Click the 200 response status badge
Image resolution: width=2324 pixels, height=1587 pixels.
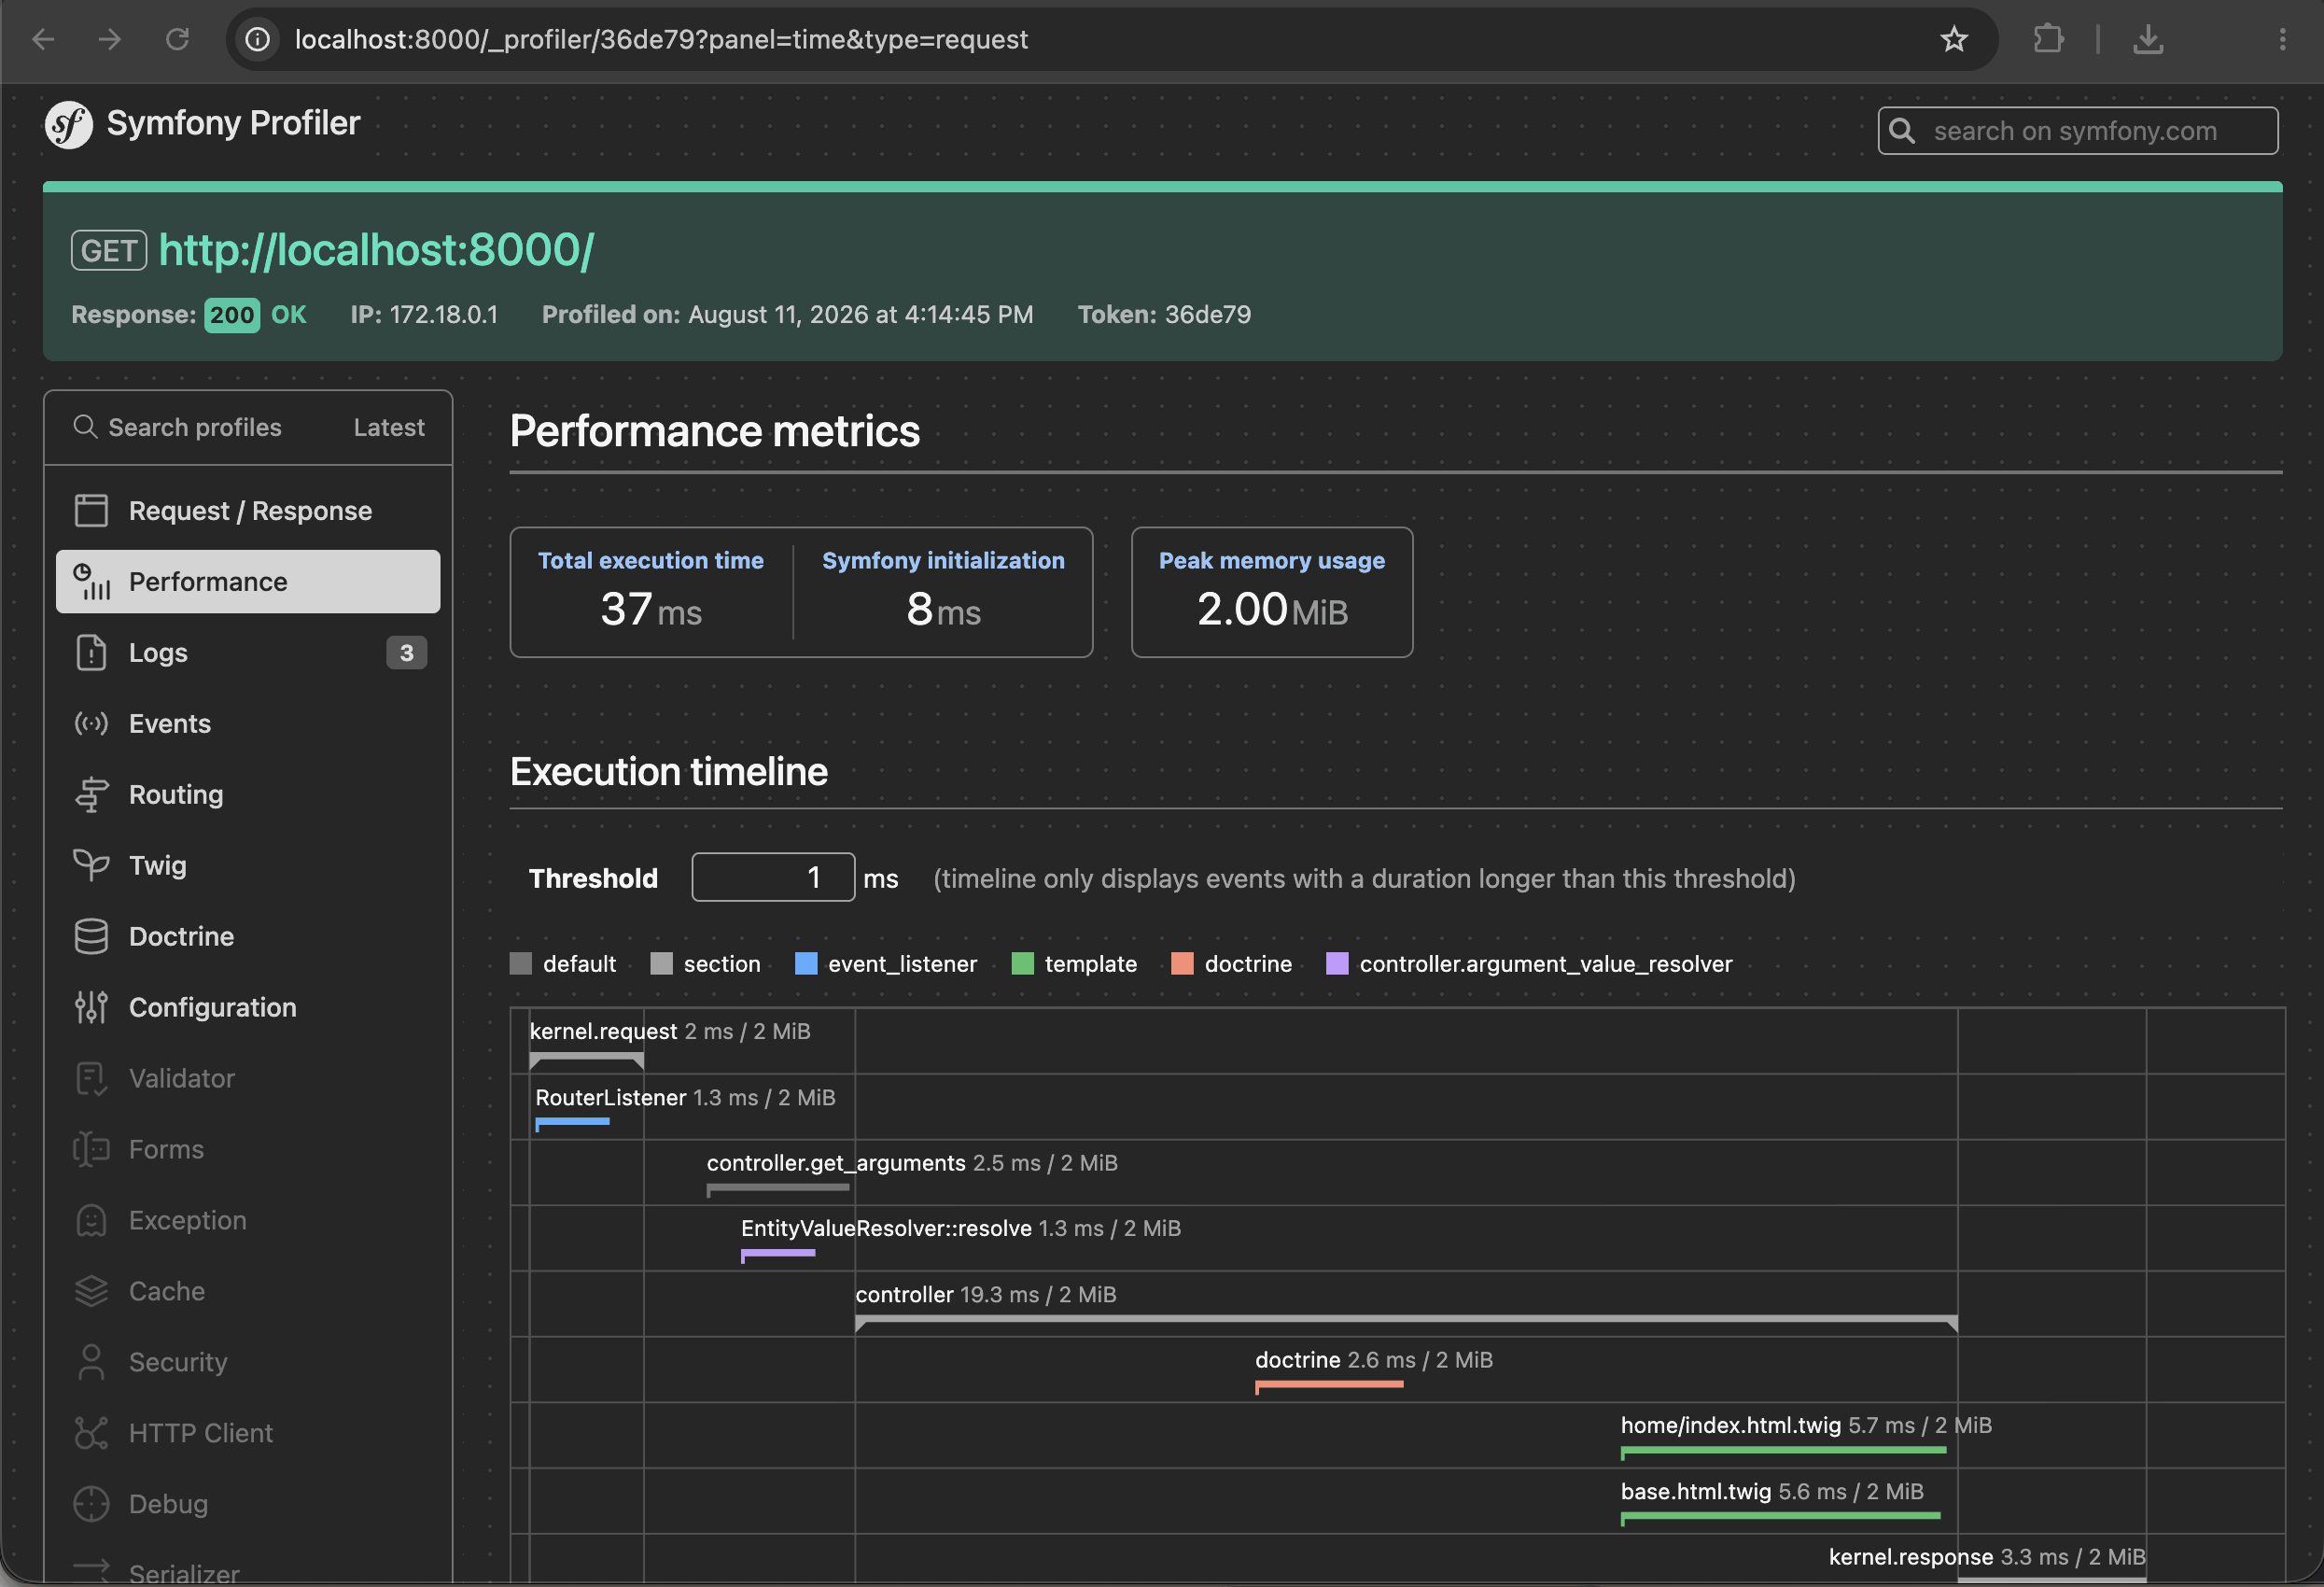tap(232, 315)
